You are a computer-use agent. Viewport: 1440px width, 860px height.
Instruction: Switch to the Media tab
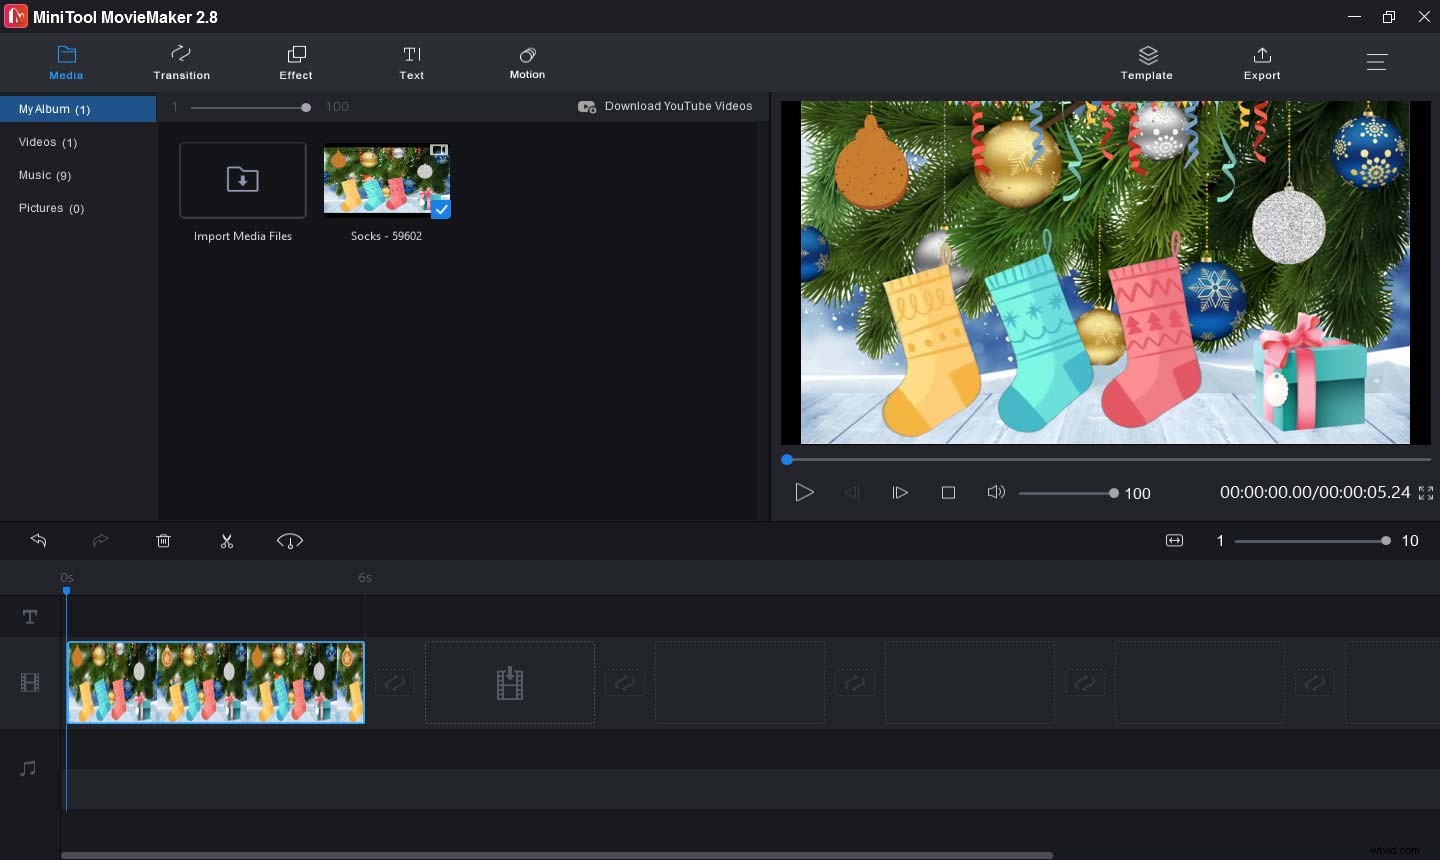pyautogui.click(x=66, y=62)
